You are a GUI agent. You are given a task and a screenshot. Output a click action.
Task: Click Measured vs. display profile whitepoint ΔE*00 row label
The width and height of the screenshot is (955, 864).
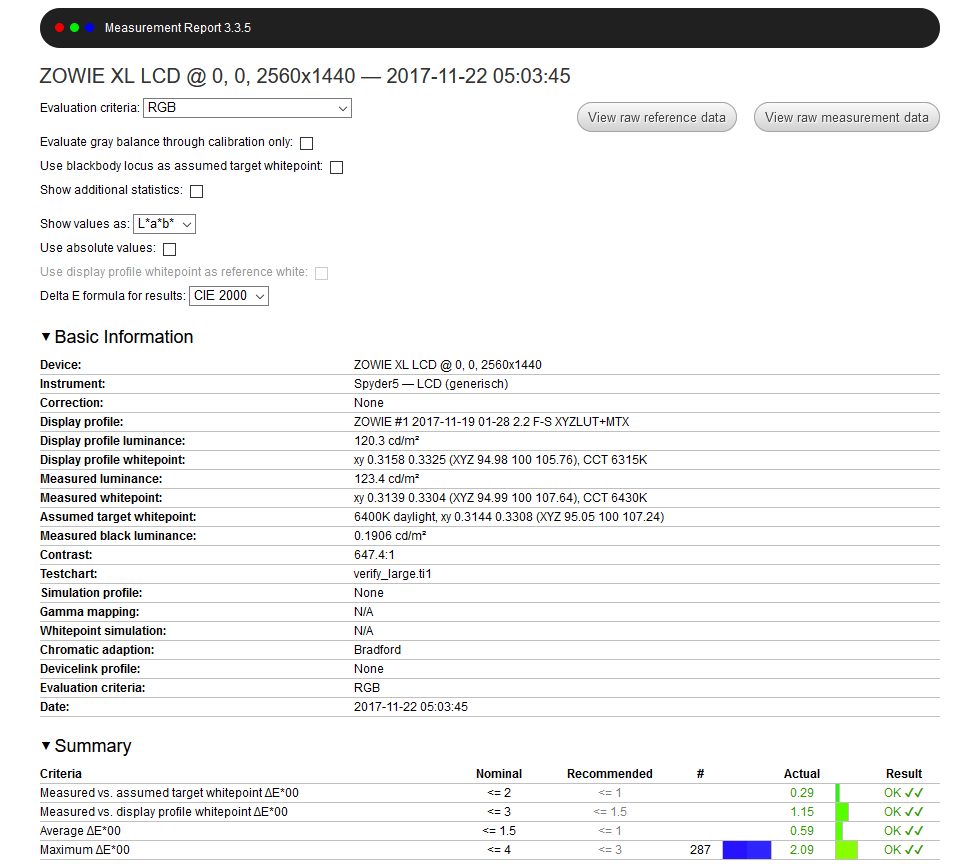click(164, 812)
